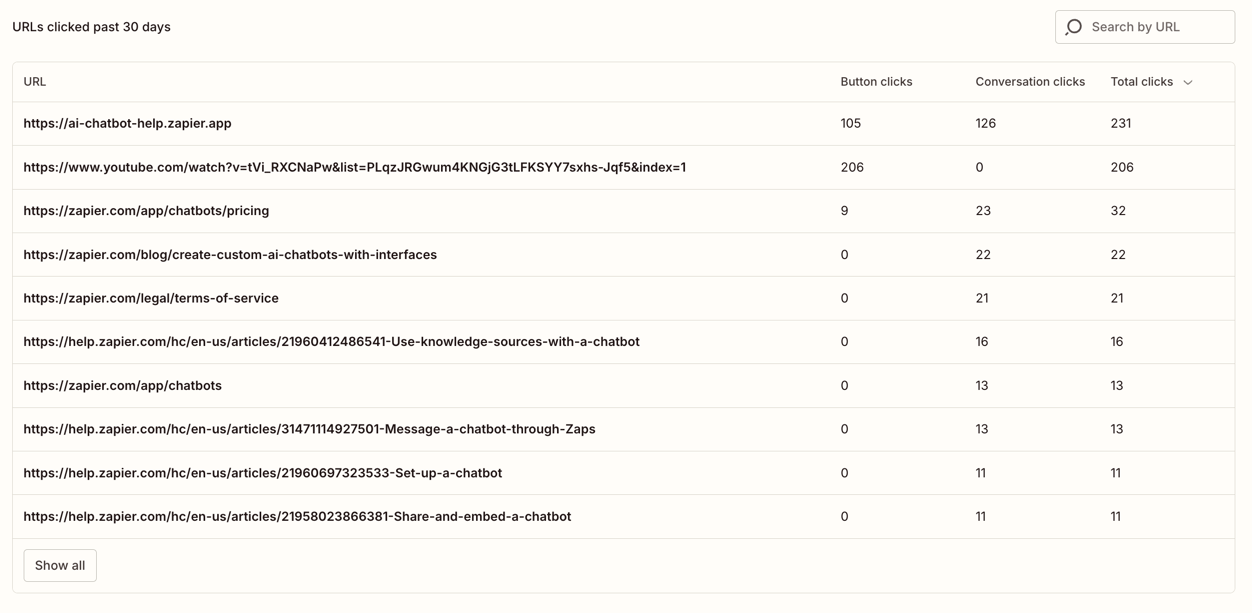This screenshot has width=1252, height=613.
Task: Click the 231 total clicks value
Action: 1120,124
